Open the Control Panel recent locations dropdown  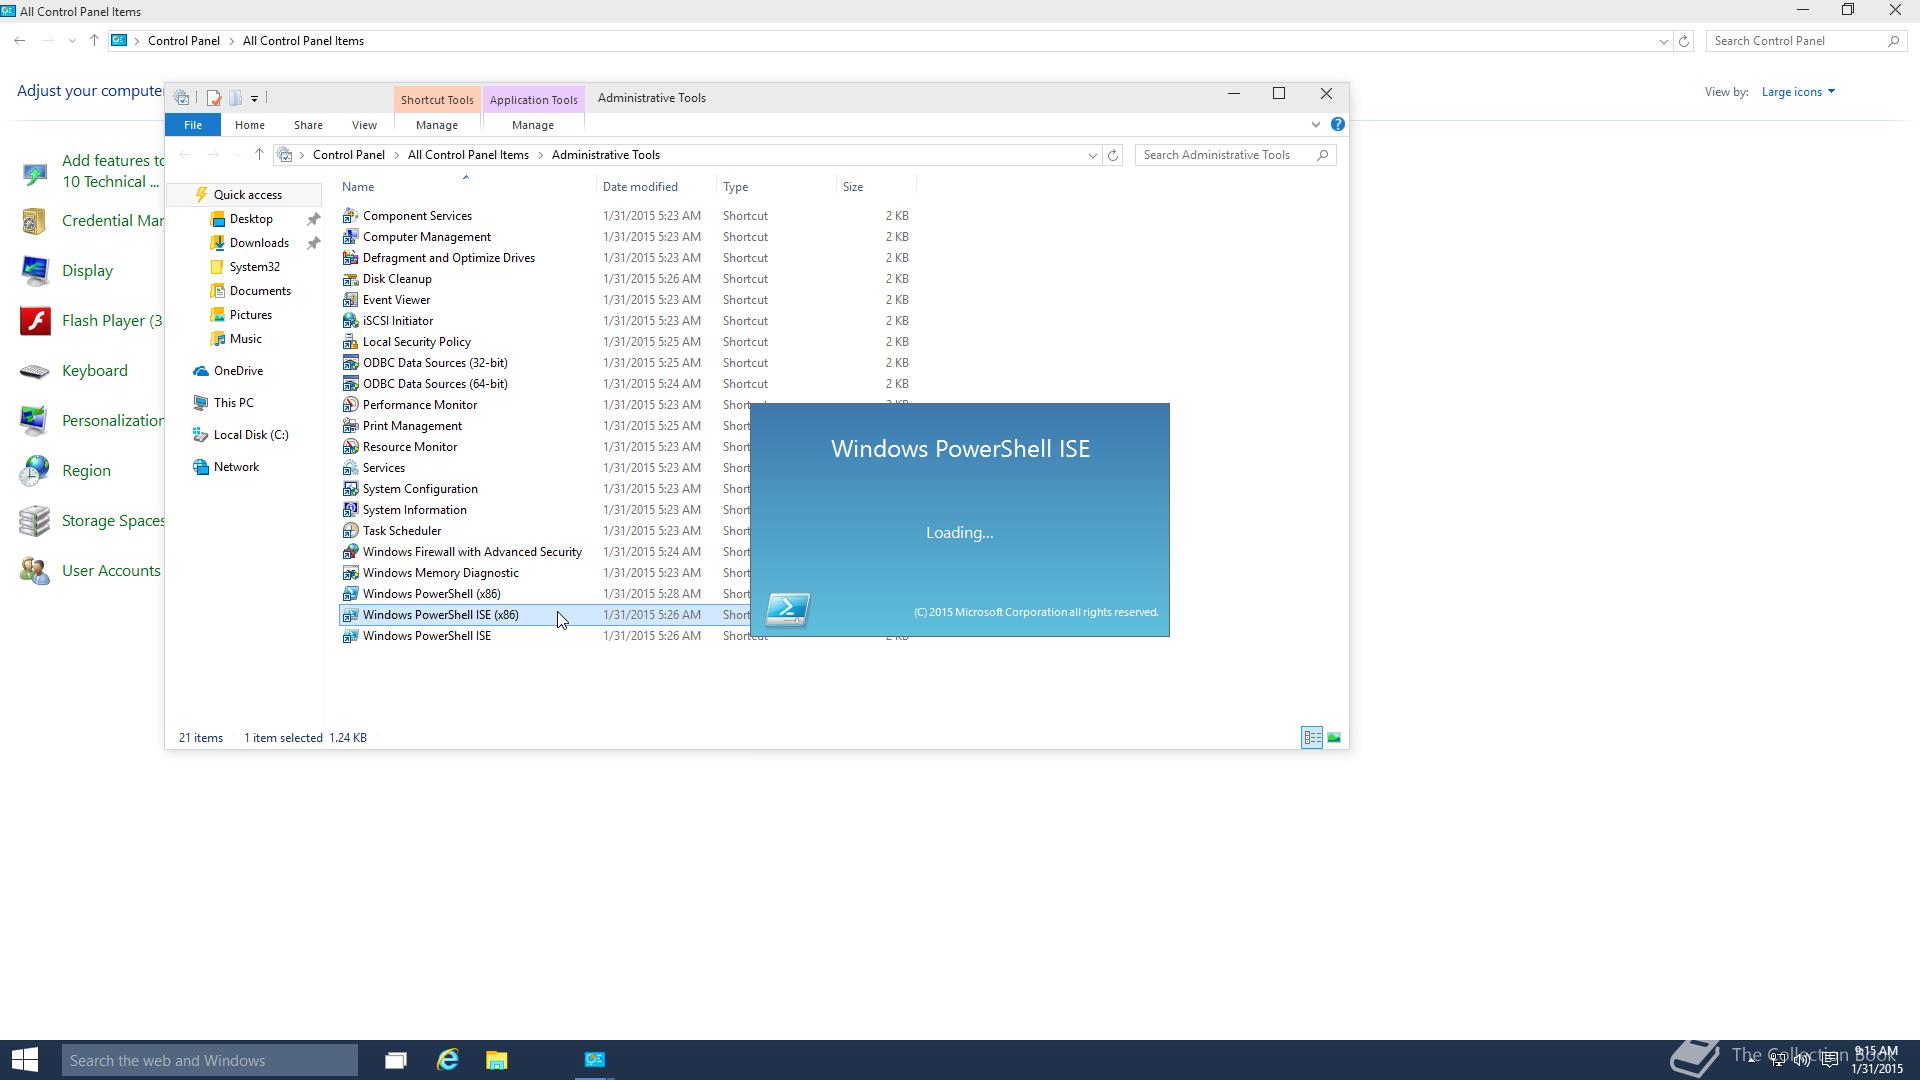pos(72,41)
